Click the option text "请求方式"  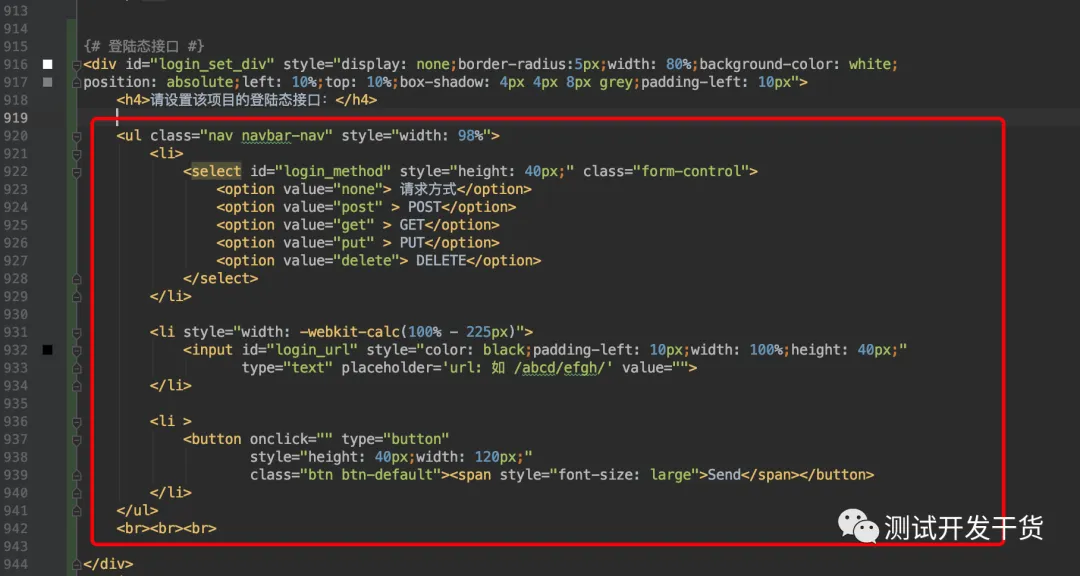click(428, 189)
